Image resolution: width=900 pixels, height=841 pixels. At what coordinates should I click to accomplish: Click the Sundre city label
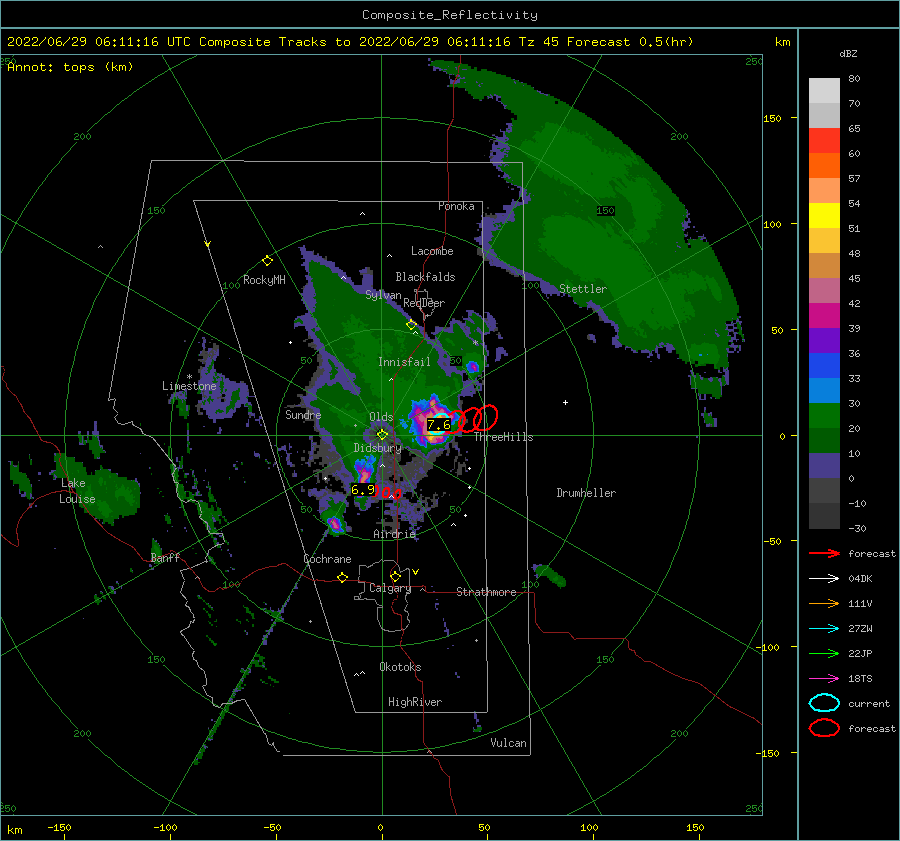tap(303, 415)
